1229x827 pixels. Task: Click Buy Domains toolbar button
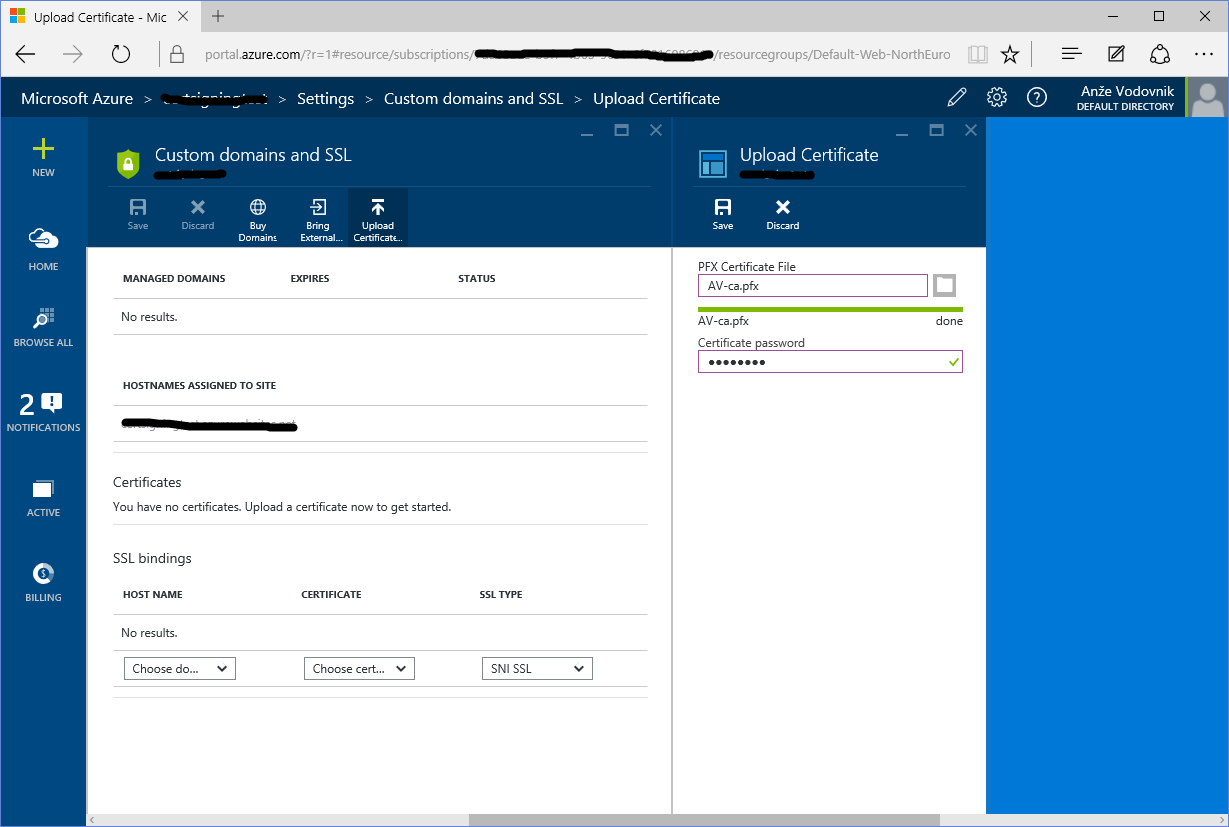258,218
